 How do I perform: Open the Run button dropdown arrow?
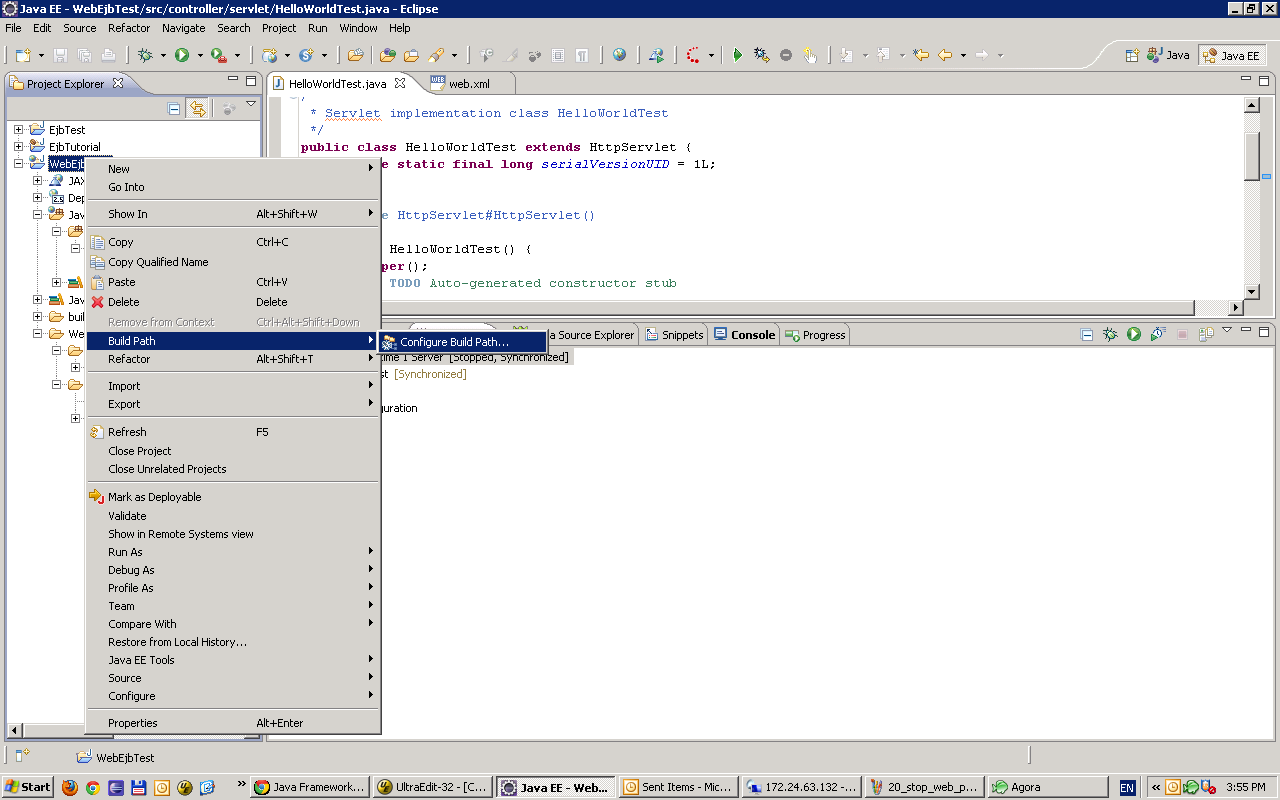pyautogui.click(x=200, y=55)
